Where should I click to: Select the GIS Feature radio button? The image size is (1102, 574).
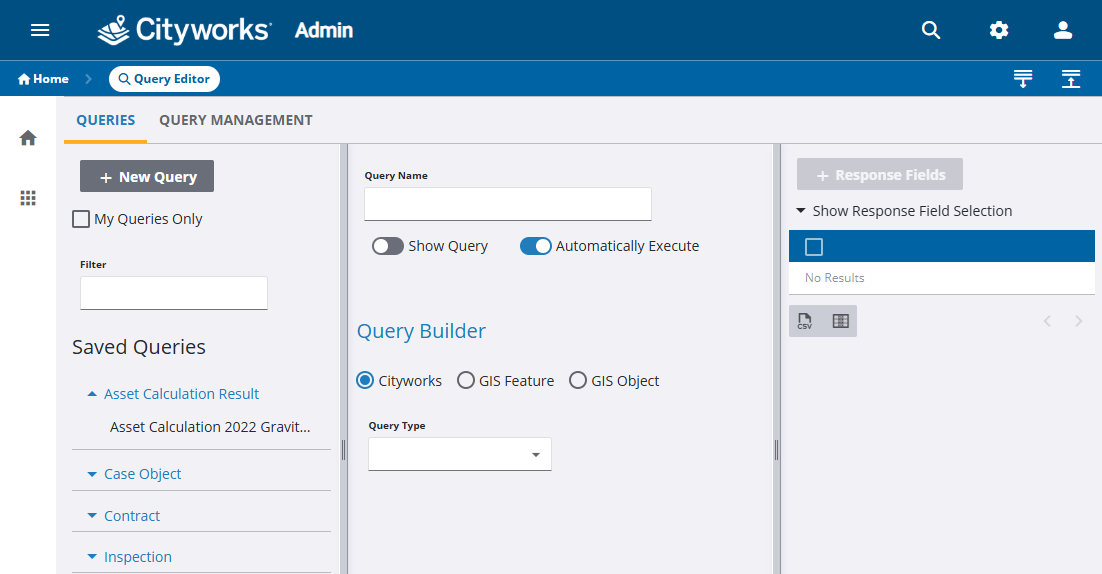[x=466, y=381]
